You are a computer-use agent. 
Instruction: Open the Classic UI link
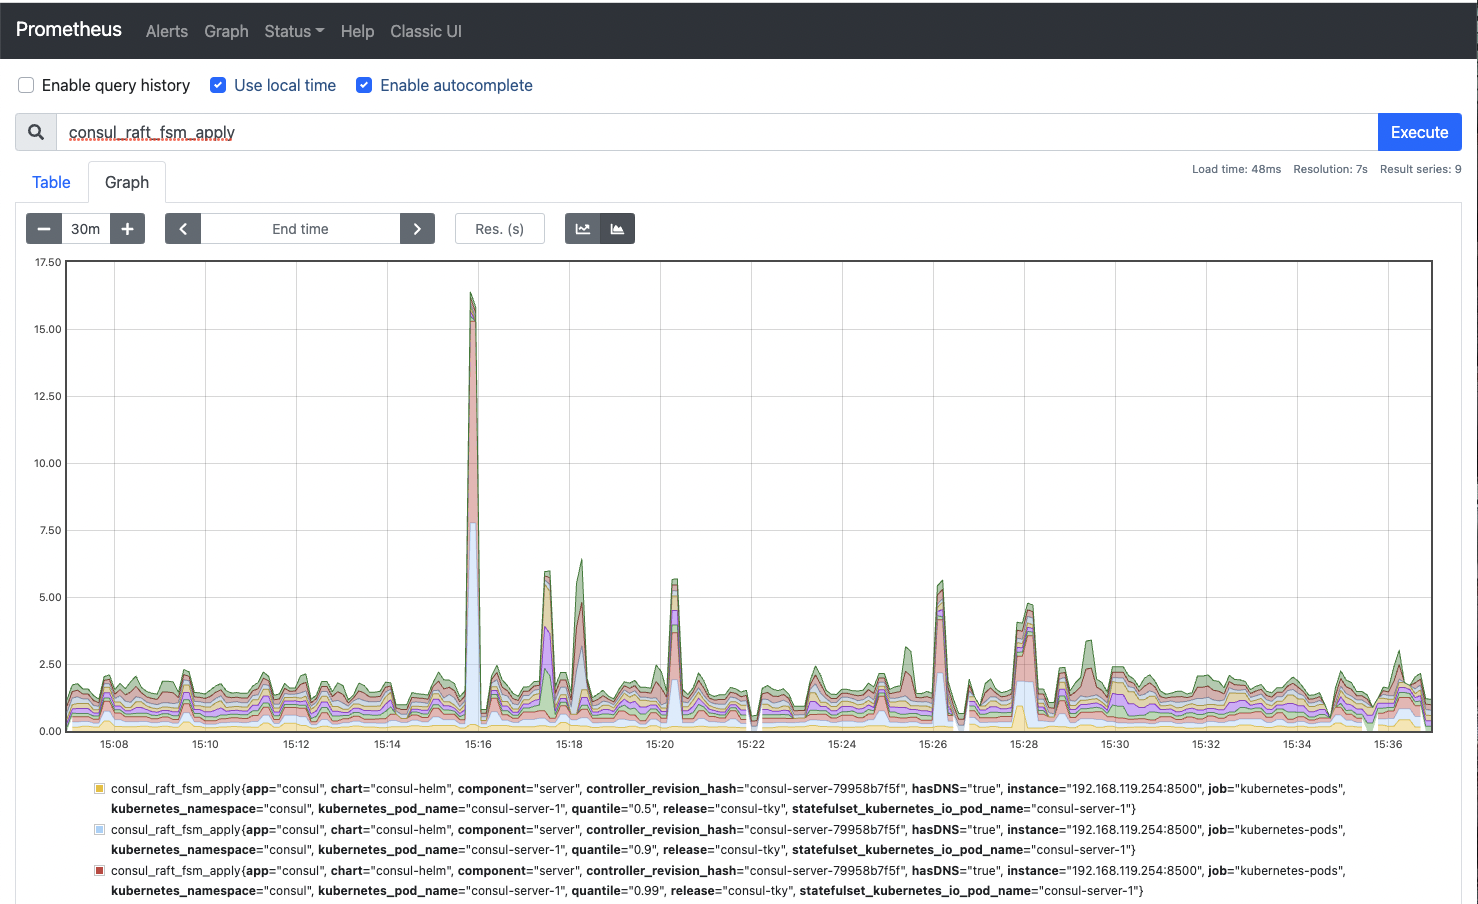click(426, 31)
